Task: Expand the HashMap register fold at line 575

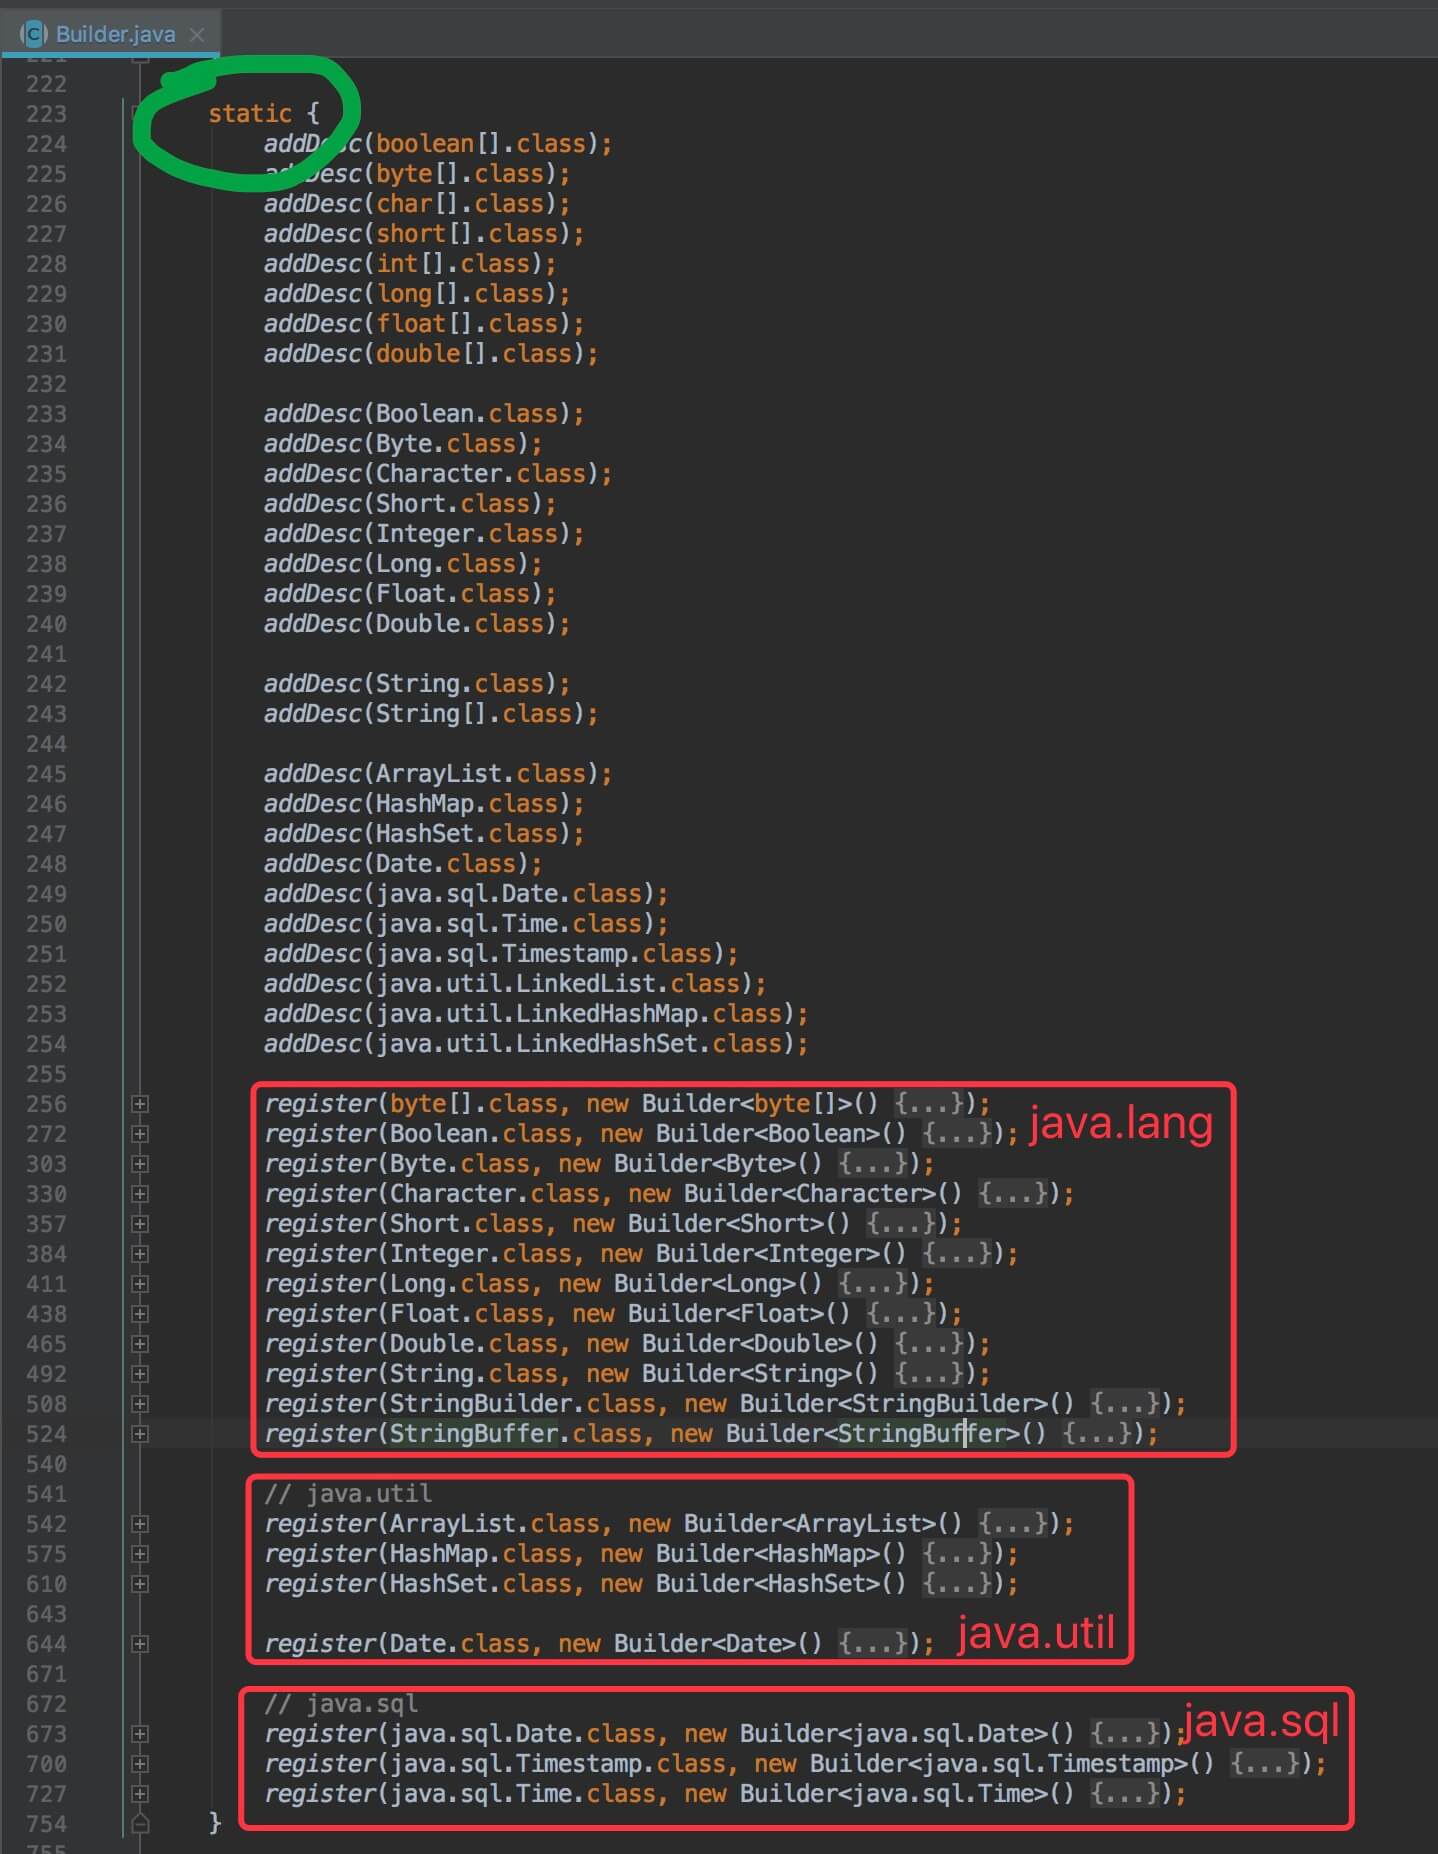Action: tap(140, 1554)
